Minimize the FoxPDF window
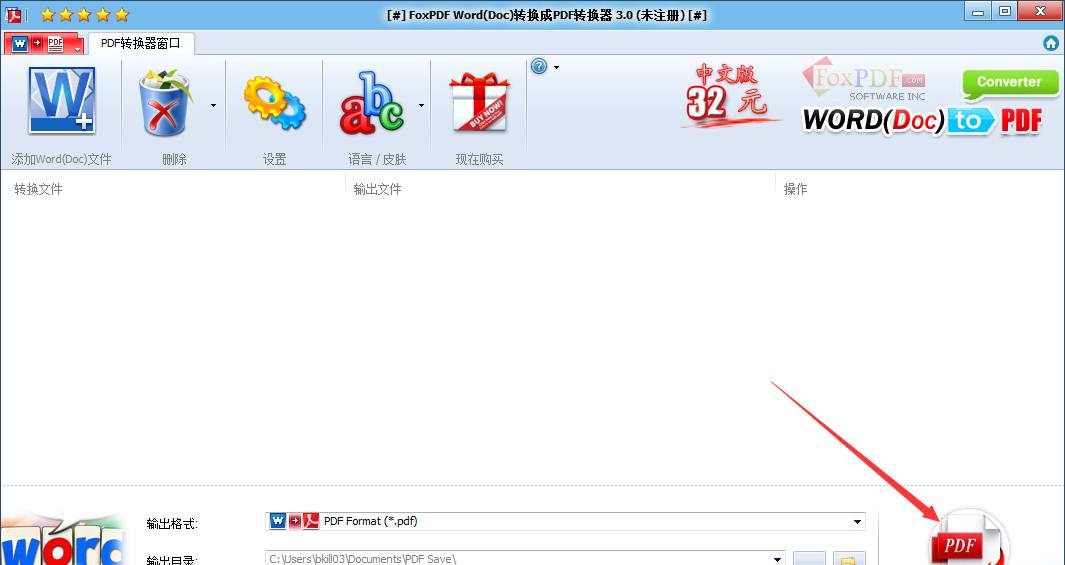The image size is (1065, 565). pos(977,12)
